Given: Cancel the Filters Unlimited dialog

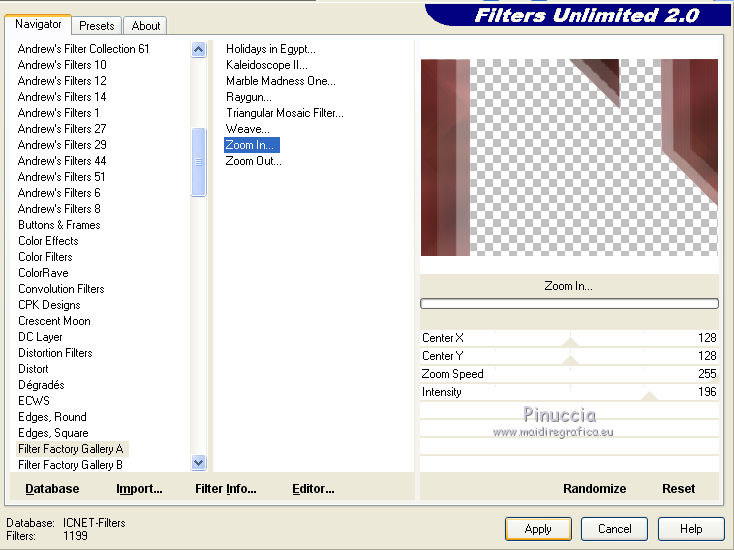Looking at the screenshot, I should tap(615, 529).
